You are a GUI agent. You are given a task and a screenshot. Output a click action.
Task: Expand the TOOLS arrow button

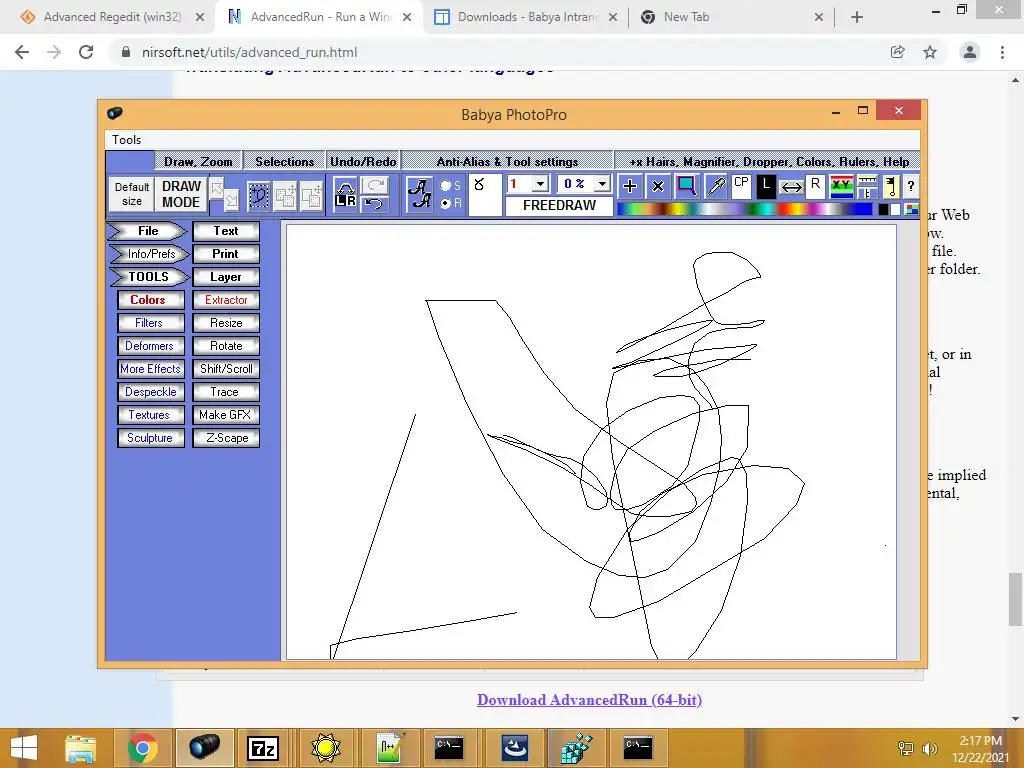148,277
